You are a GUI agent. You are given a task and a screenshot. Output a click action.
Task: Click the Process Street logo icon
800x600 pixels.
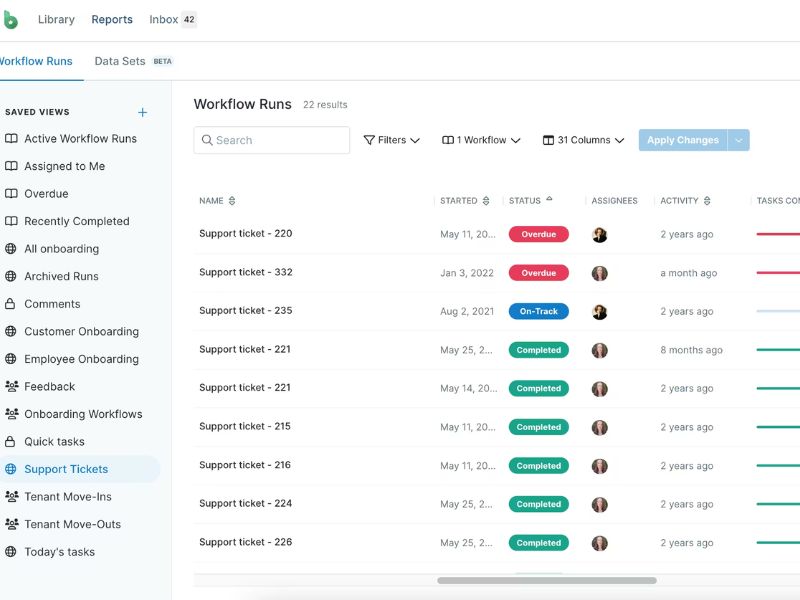tap(9, 19)
